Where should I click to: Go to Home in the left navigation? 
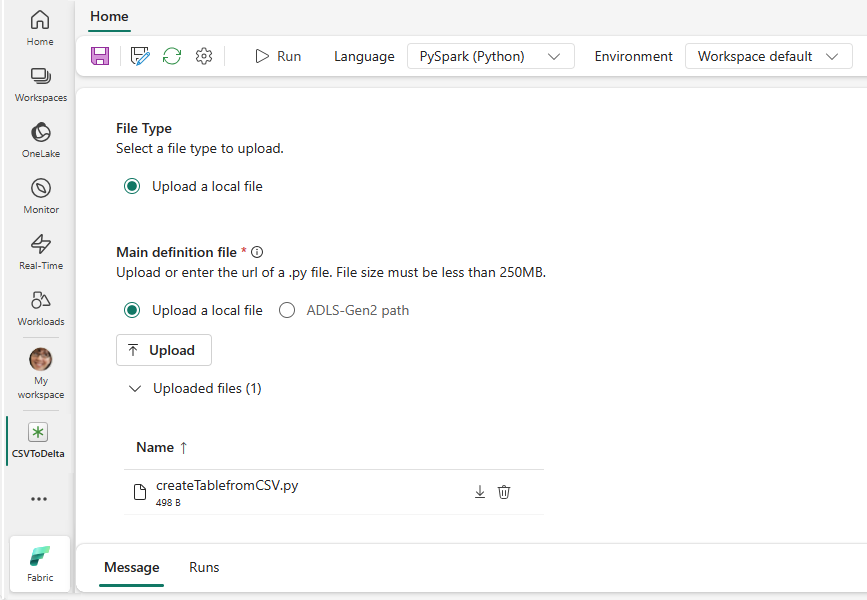point(40,28)
